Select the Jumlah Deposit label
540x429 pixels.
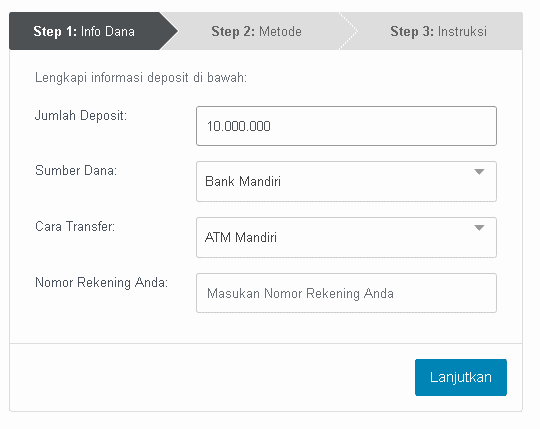pos(81,115)
